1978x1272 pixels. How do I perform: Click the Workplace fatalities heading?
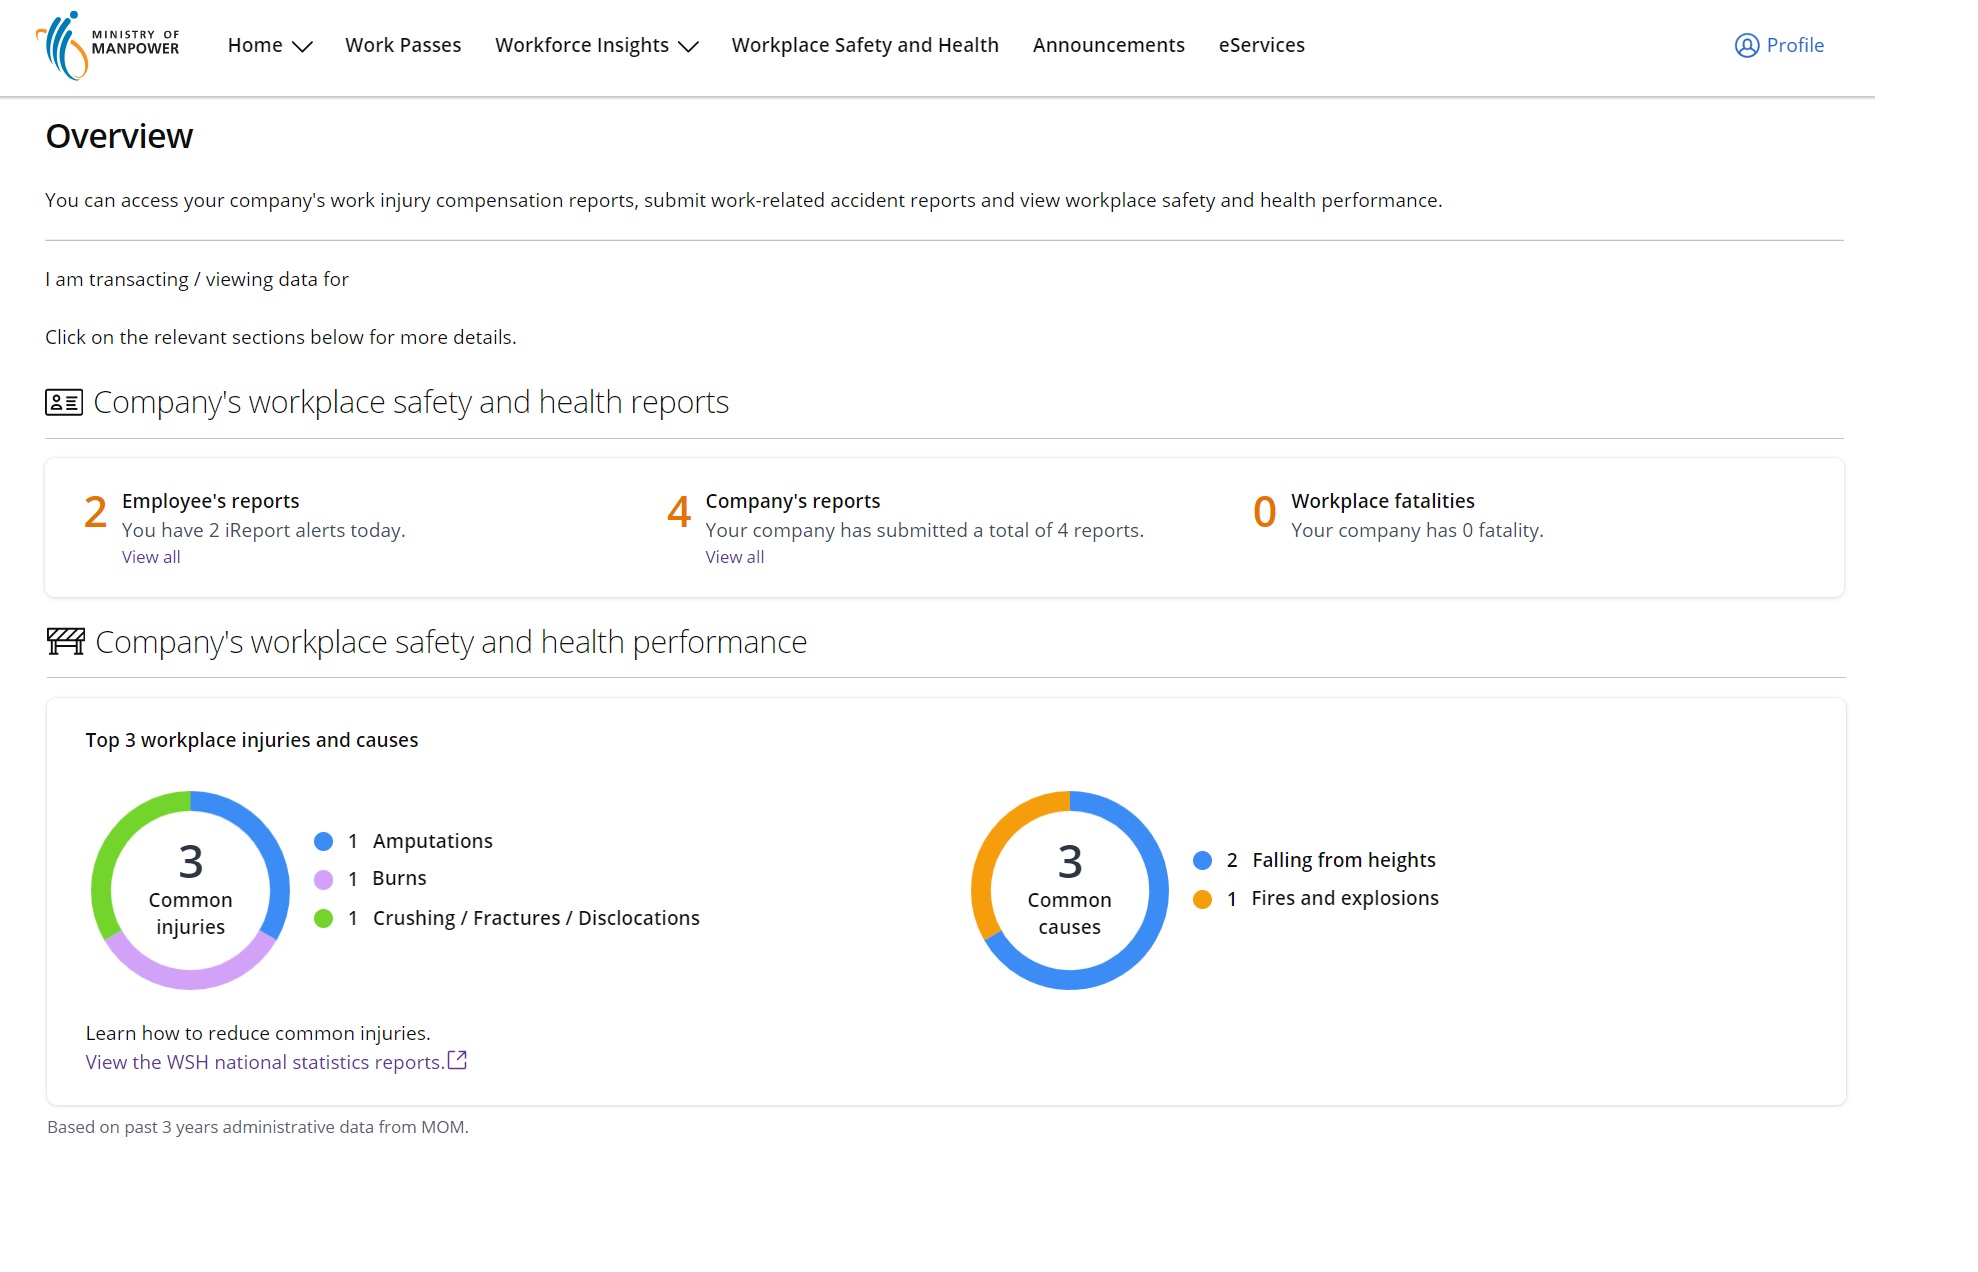(1382, 501)
